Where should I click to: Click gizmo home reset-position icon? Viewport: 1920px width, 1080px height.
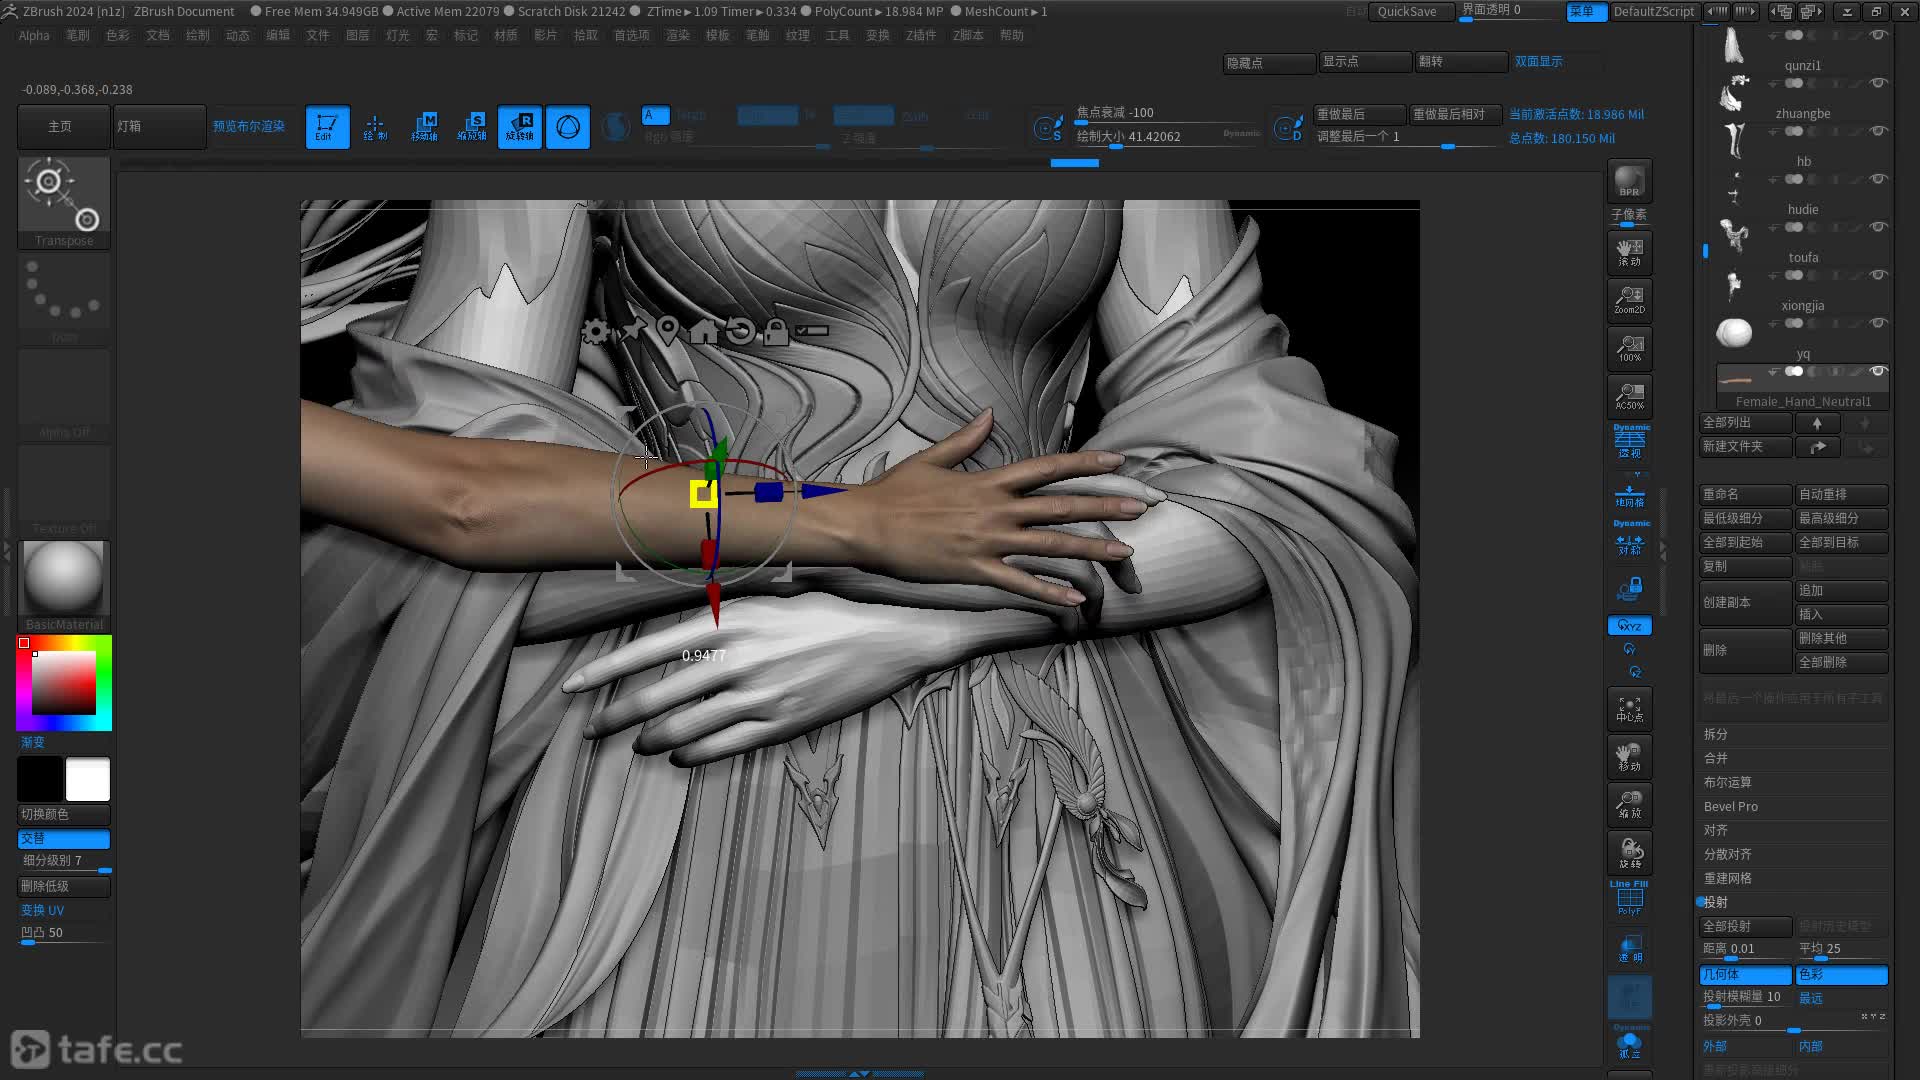(x=704, y=331)
